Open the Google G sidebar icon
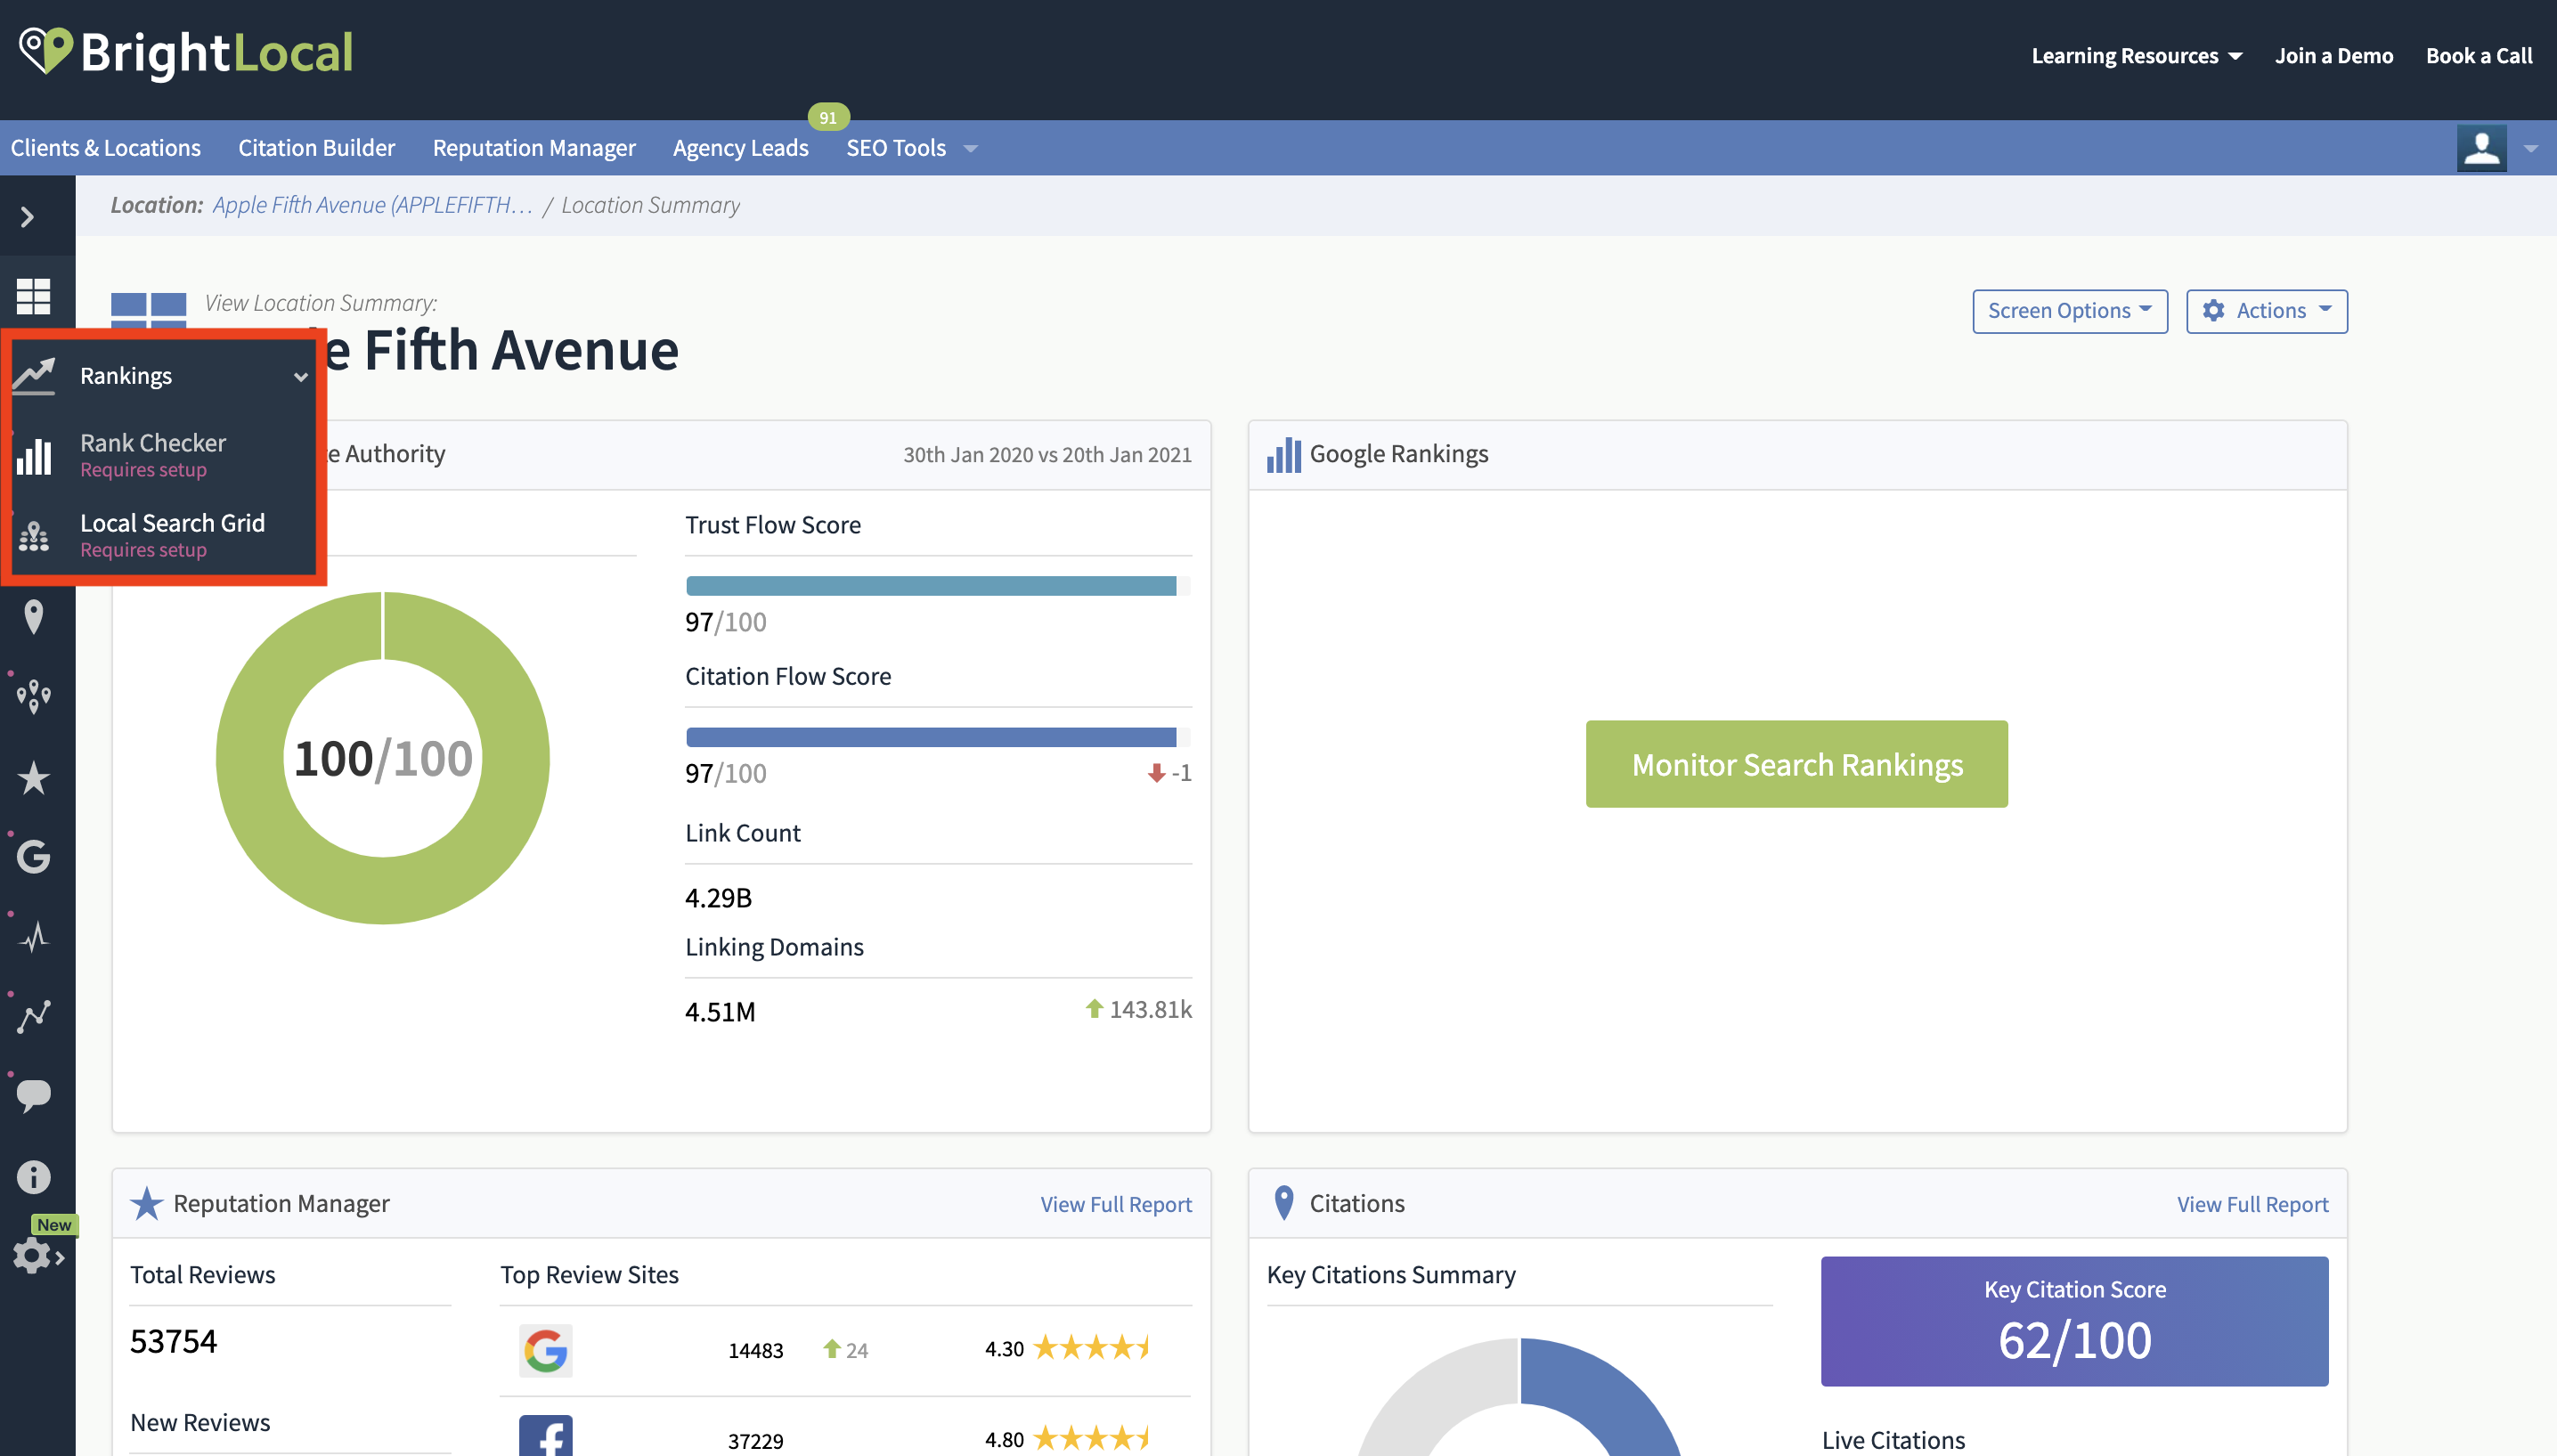 pyautogui.click(x=33, y=856)
